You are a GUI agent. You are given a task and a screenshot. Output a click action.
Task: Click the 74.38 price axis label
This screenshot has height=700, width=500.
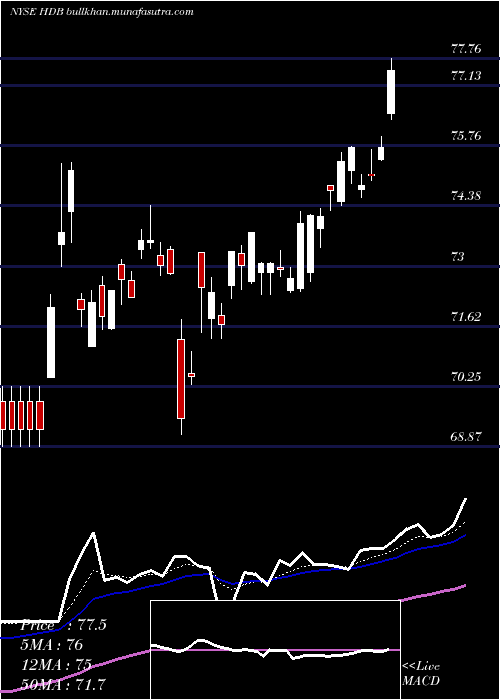point(466,196)
